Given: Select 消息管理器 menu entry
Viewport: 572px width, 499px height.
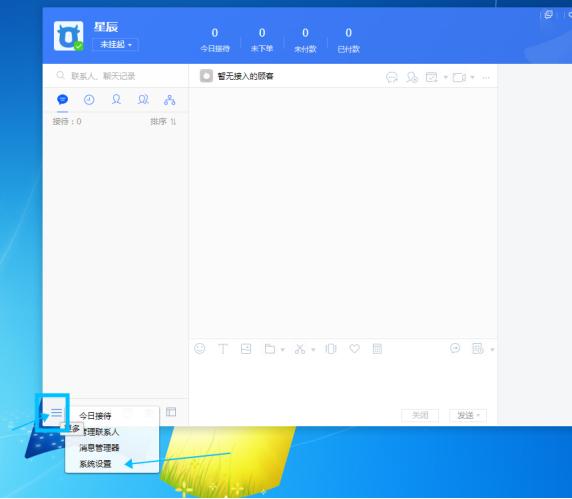Looking at the screenshot, I should pyautogui.click(x=100, y=448).
